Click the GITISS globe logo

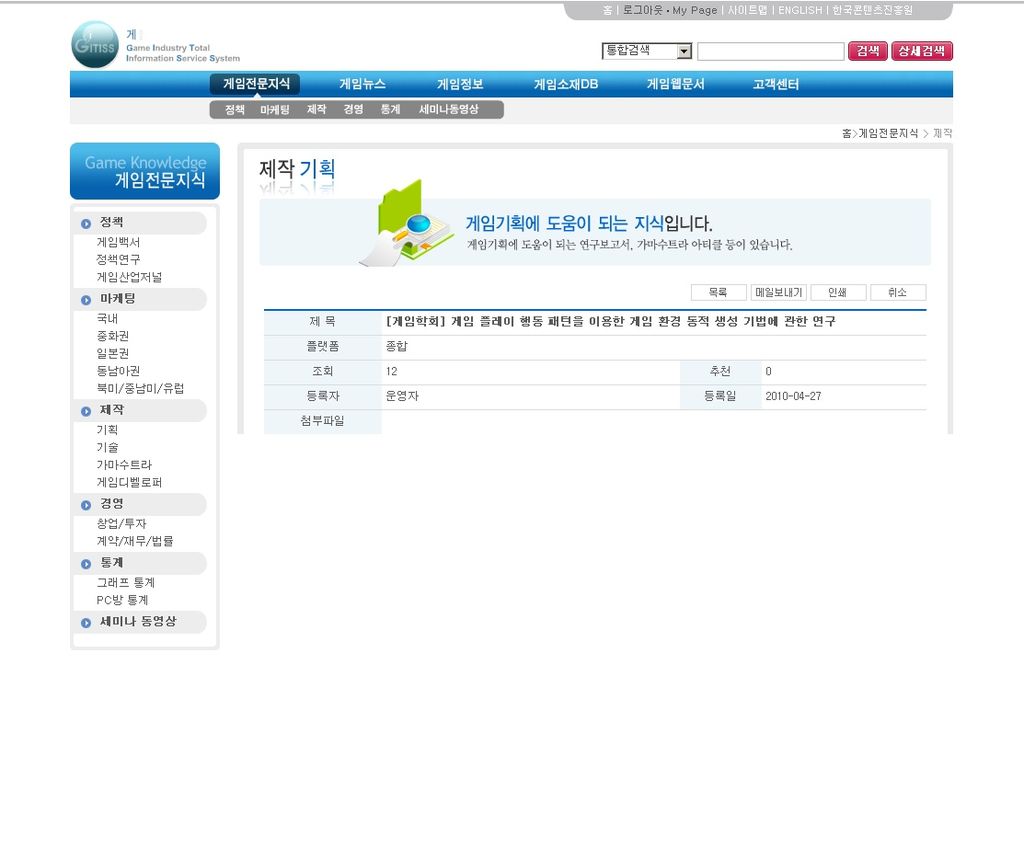coord(95,44)
